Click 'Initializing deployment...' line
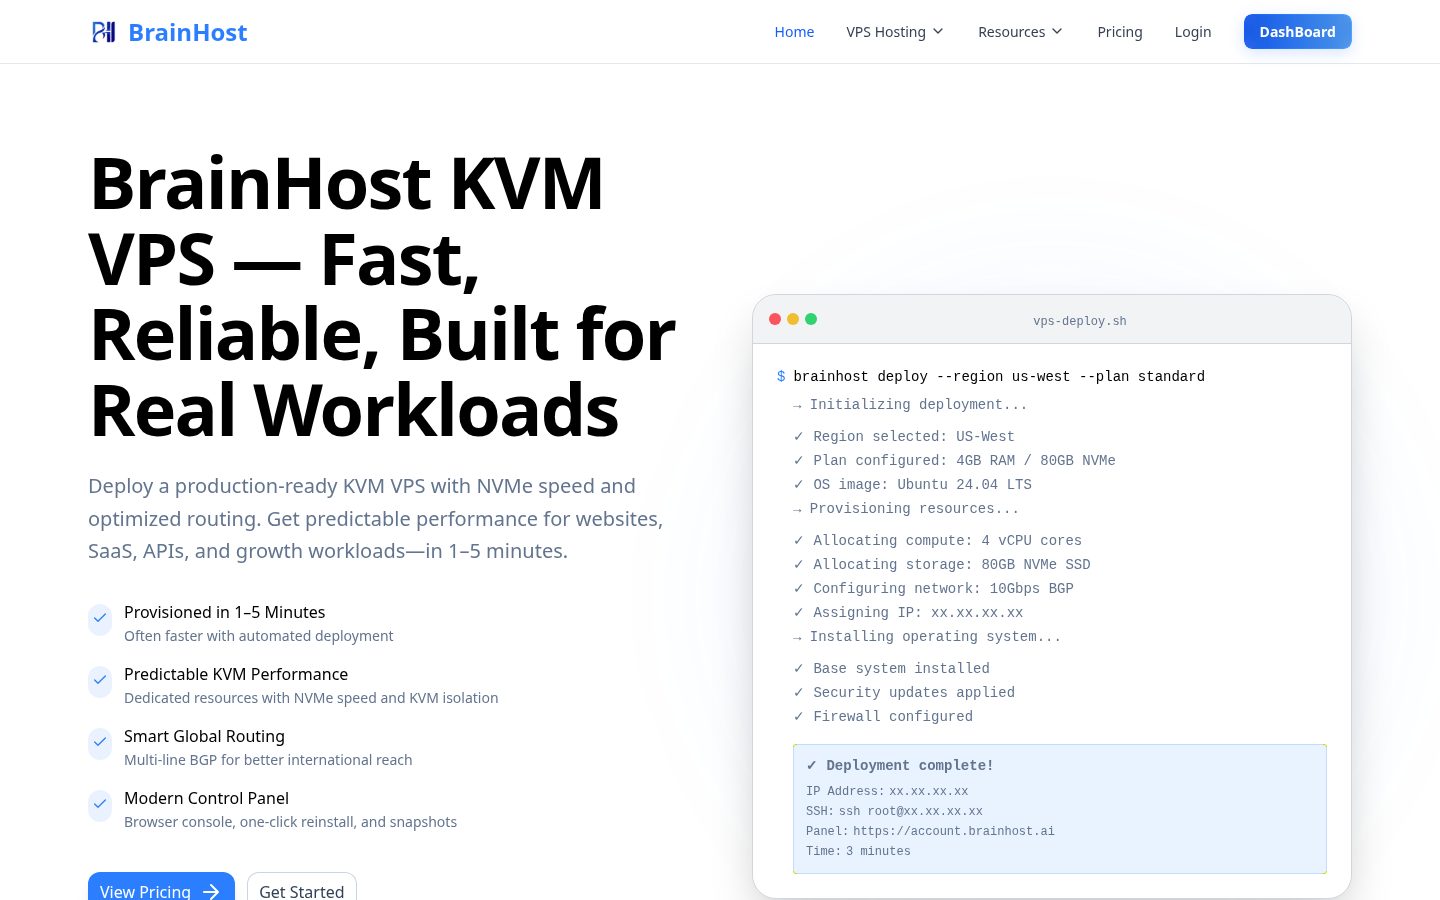Screen dimensions: 1440x900 click(910, 404)
